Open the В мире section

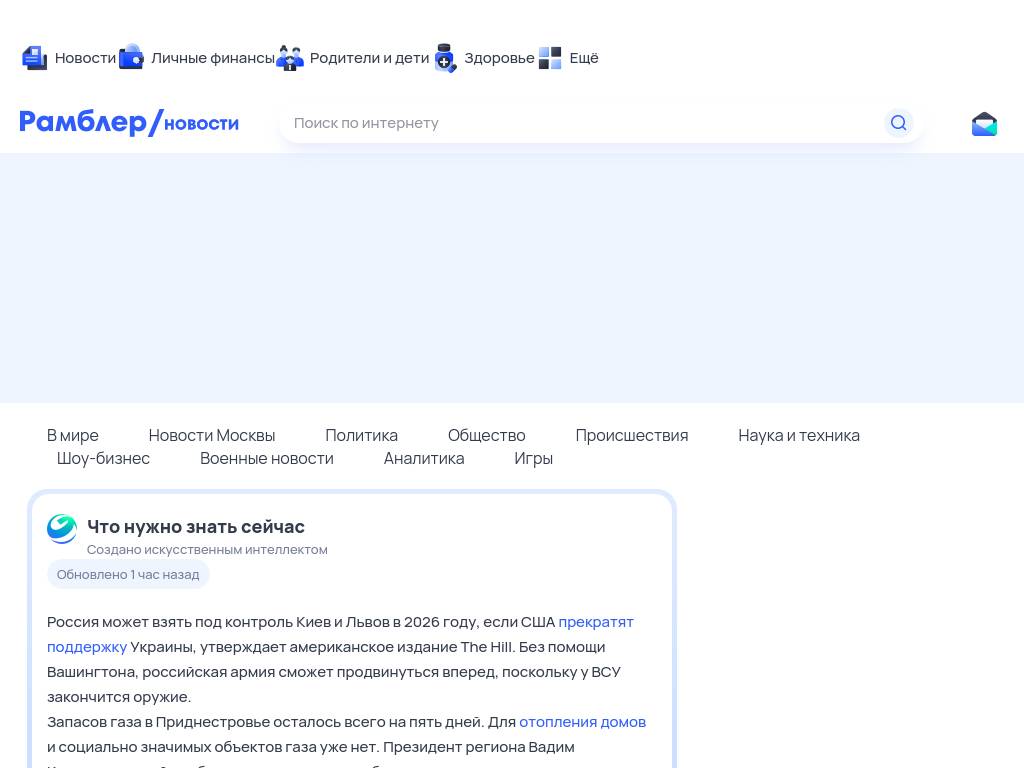73,435
